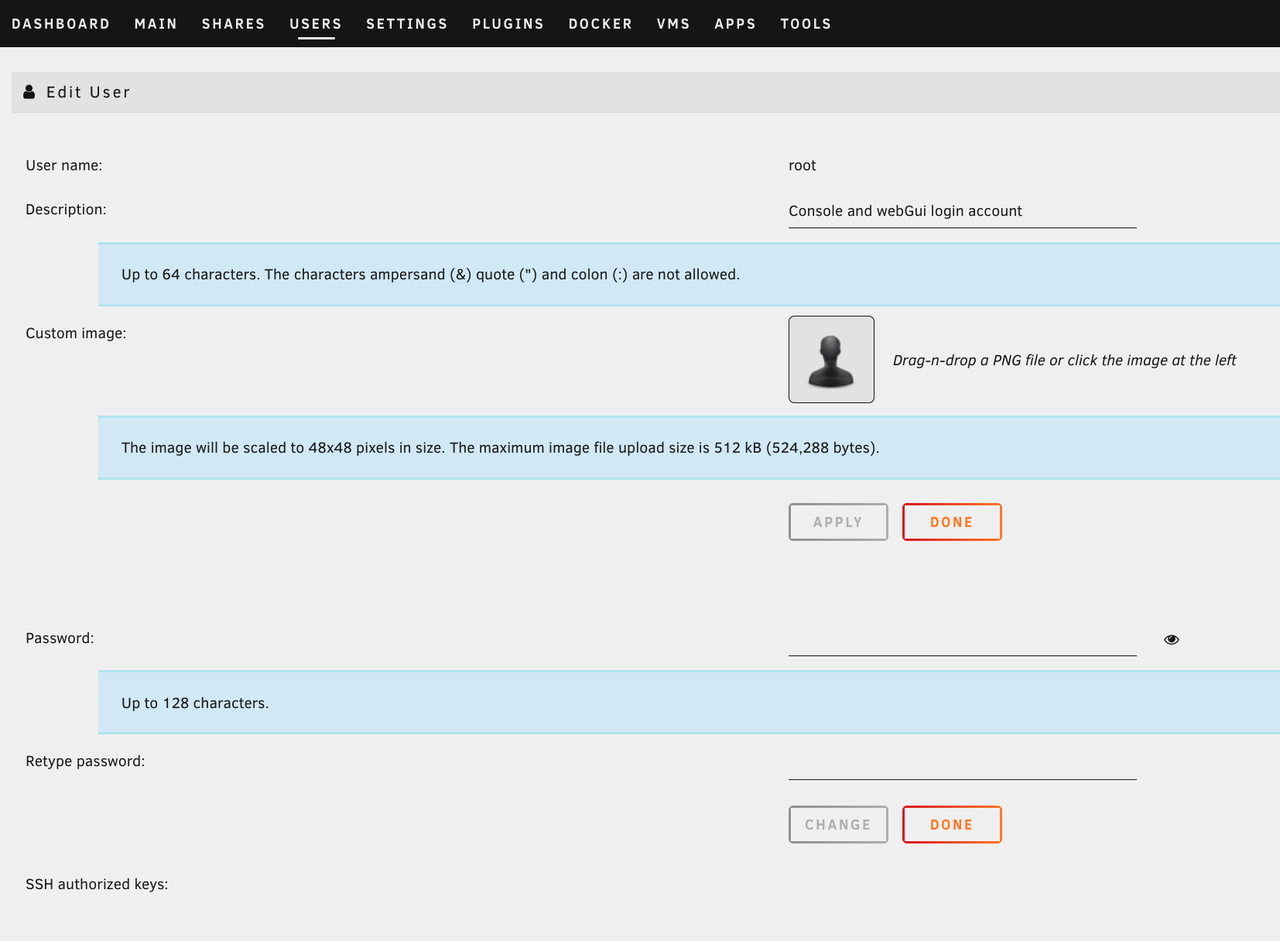Switch to the MAIN tab
Screen dimensions: 1280x941
156,23
